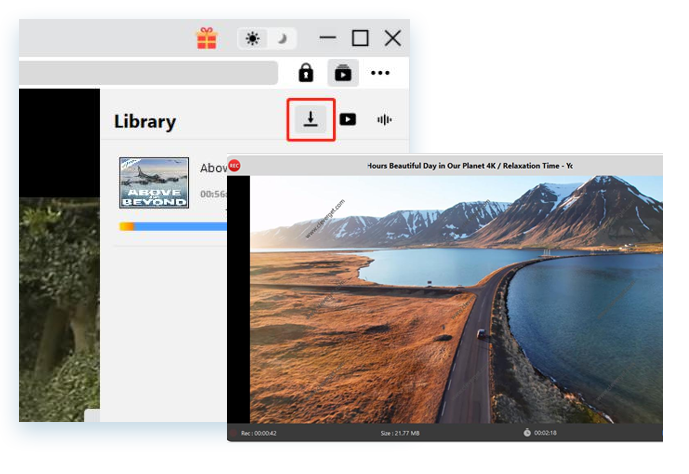Click the Above and Beyond thumbnail
This screenshot has width=689, height=474.
click(154, 182)
